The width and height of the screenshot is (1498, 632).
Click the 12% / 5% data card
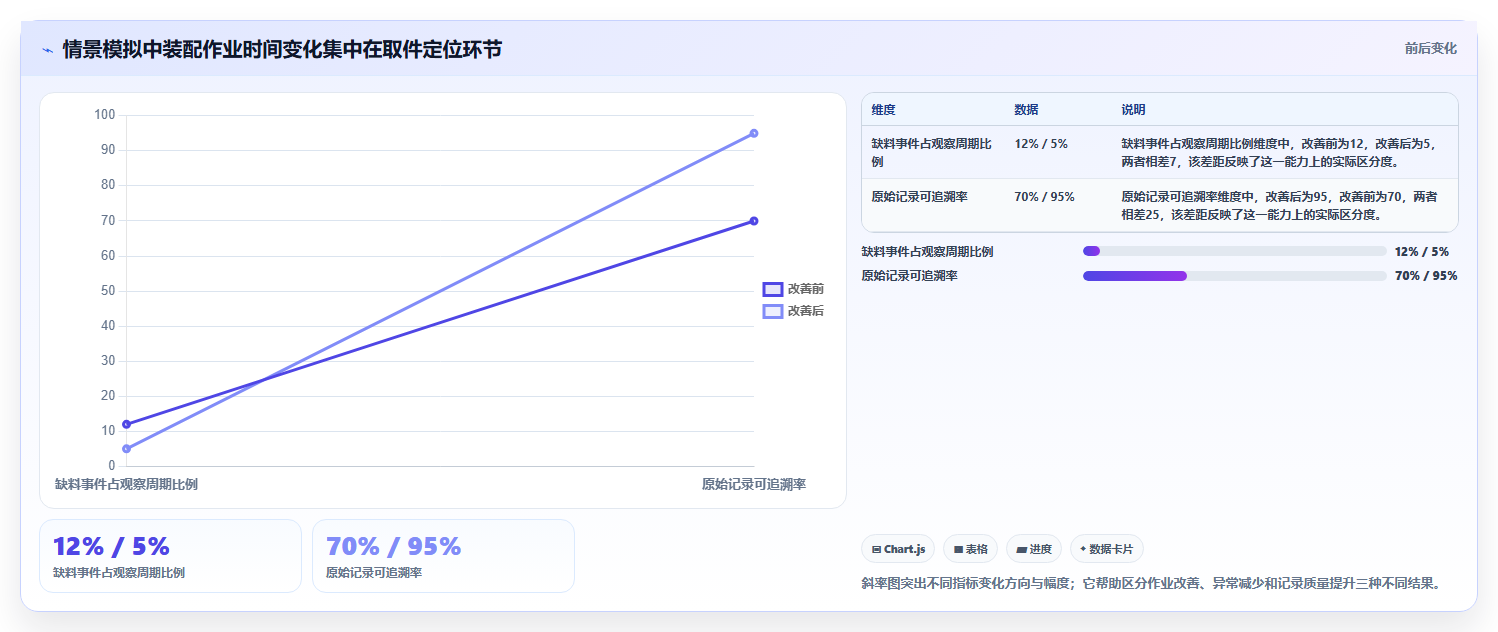(x=170, y=556)
